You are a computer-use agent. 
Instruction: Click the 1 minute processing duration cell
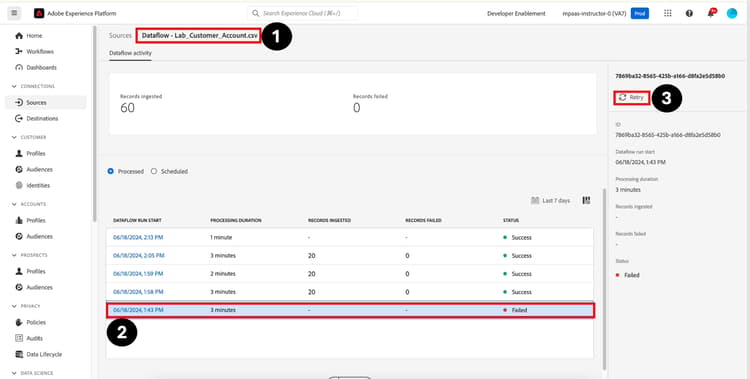(x=221, y=237)
